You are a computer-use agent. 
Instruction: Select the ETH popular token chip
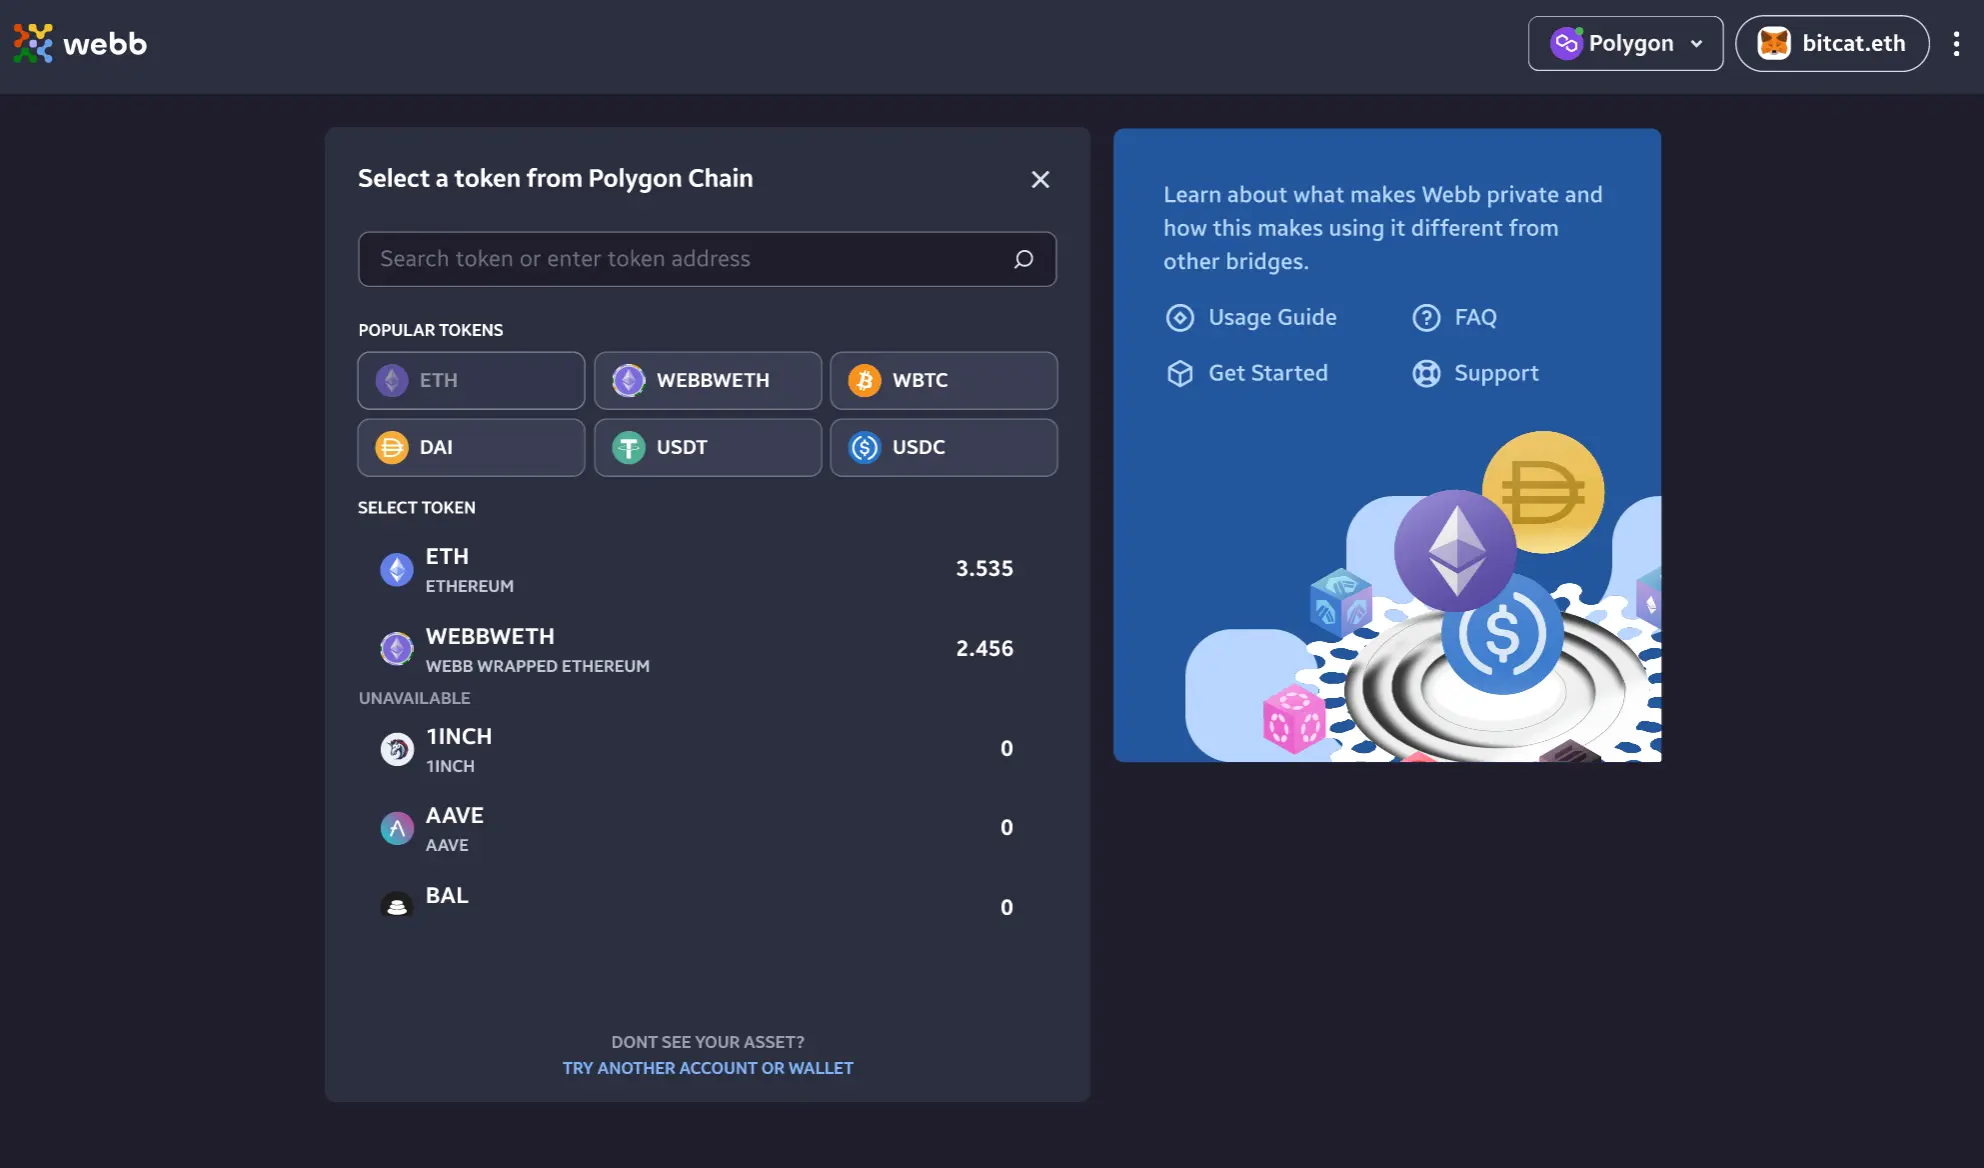coord(471,380)
